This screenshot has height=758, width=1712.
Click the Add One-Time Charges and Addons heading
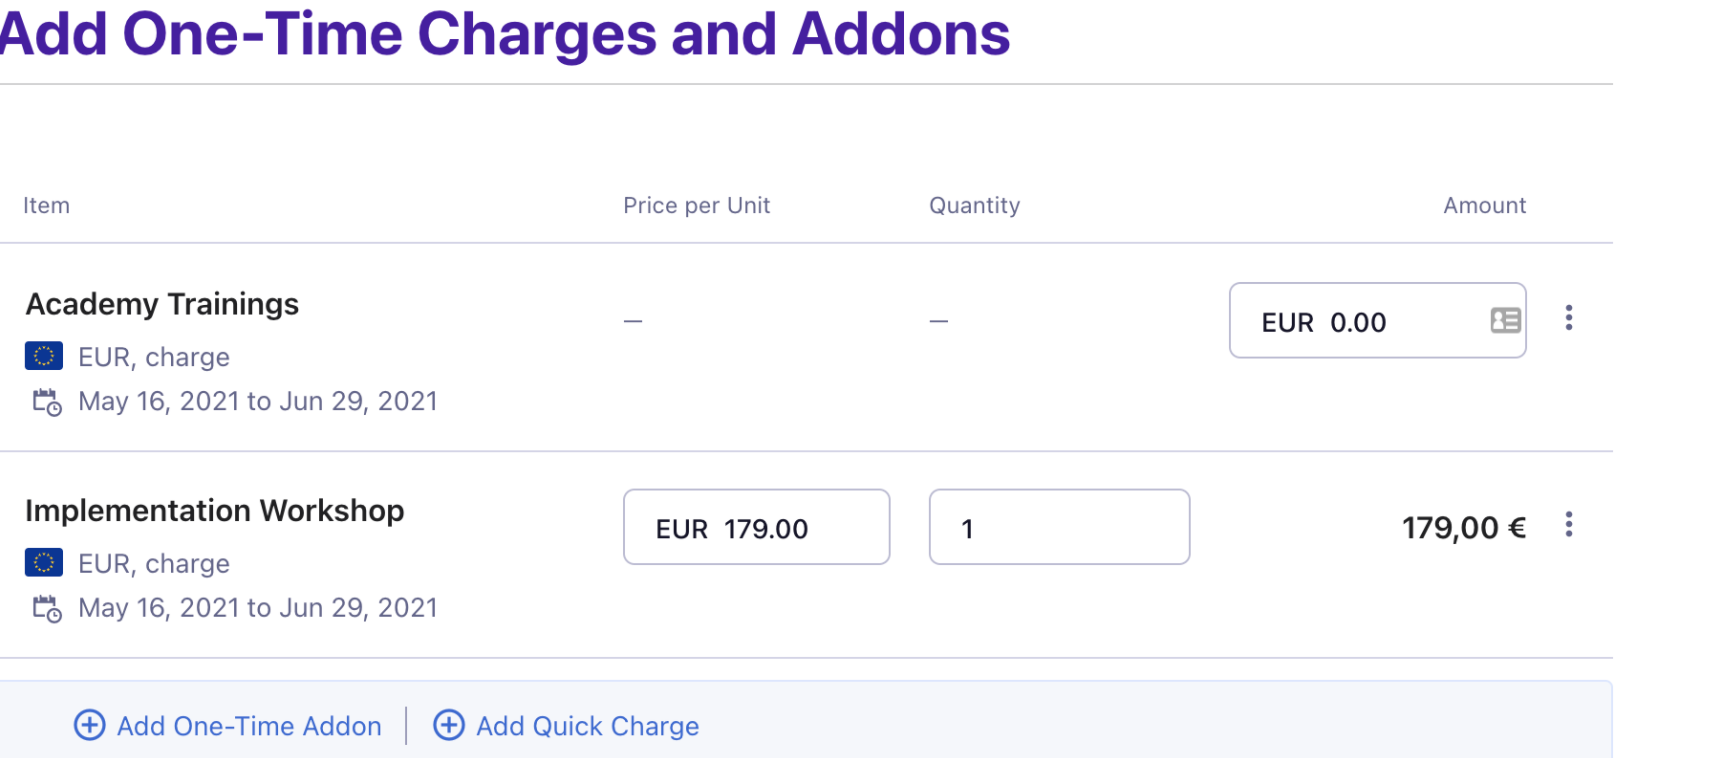[505, 33]
